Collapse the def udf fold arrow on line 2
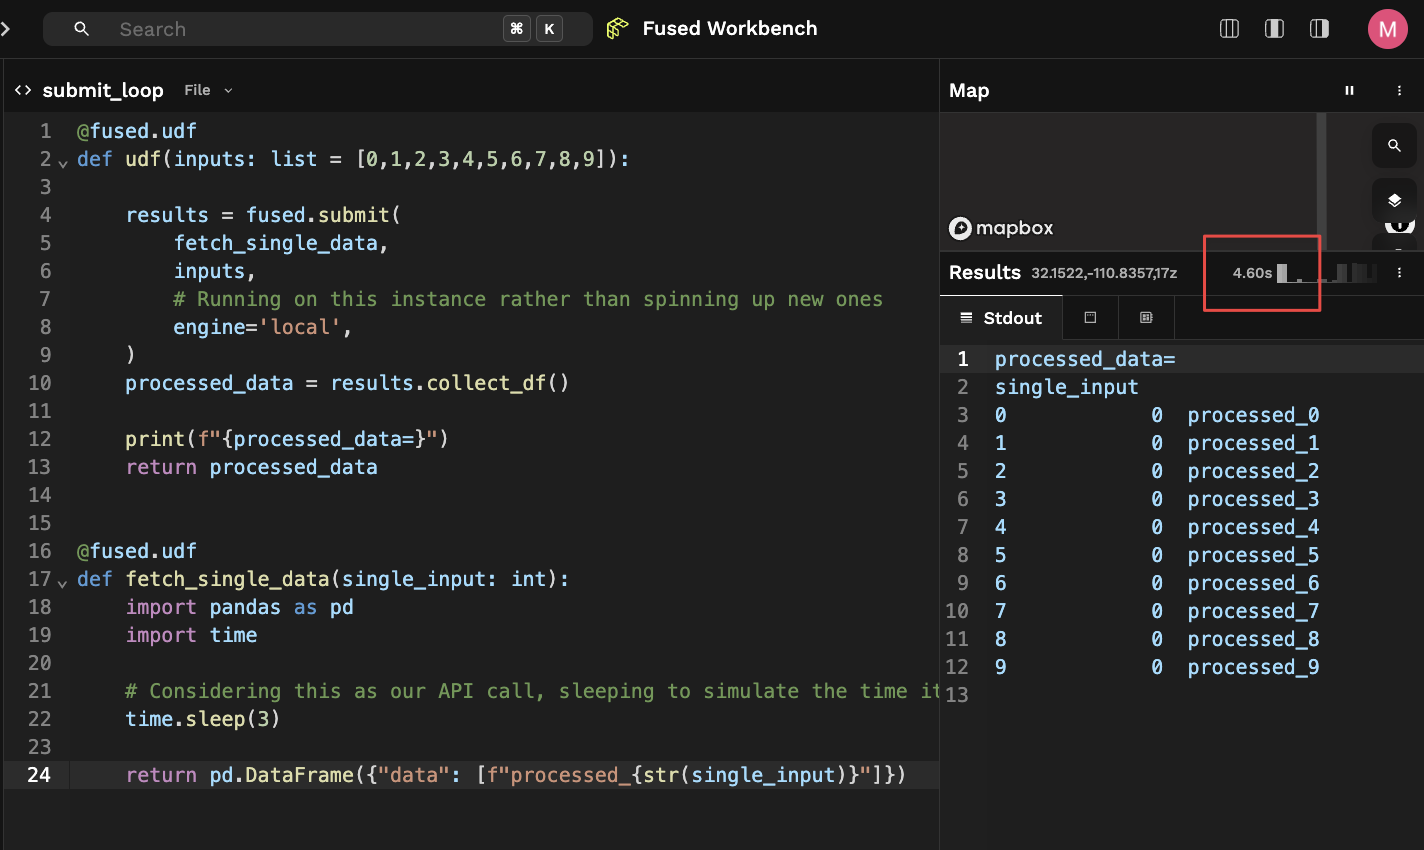The height and width of the screenshot is (850, 1424). (x=63, y=162)
